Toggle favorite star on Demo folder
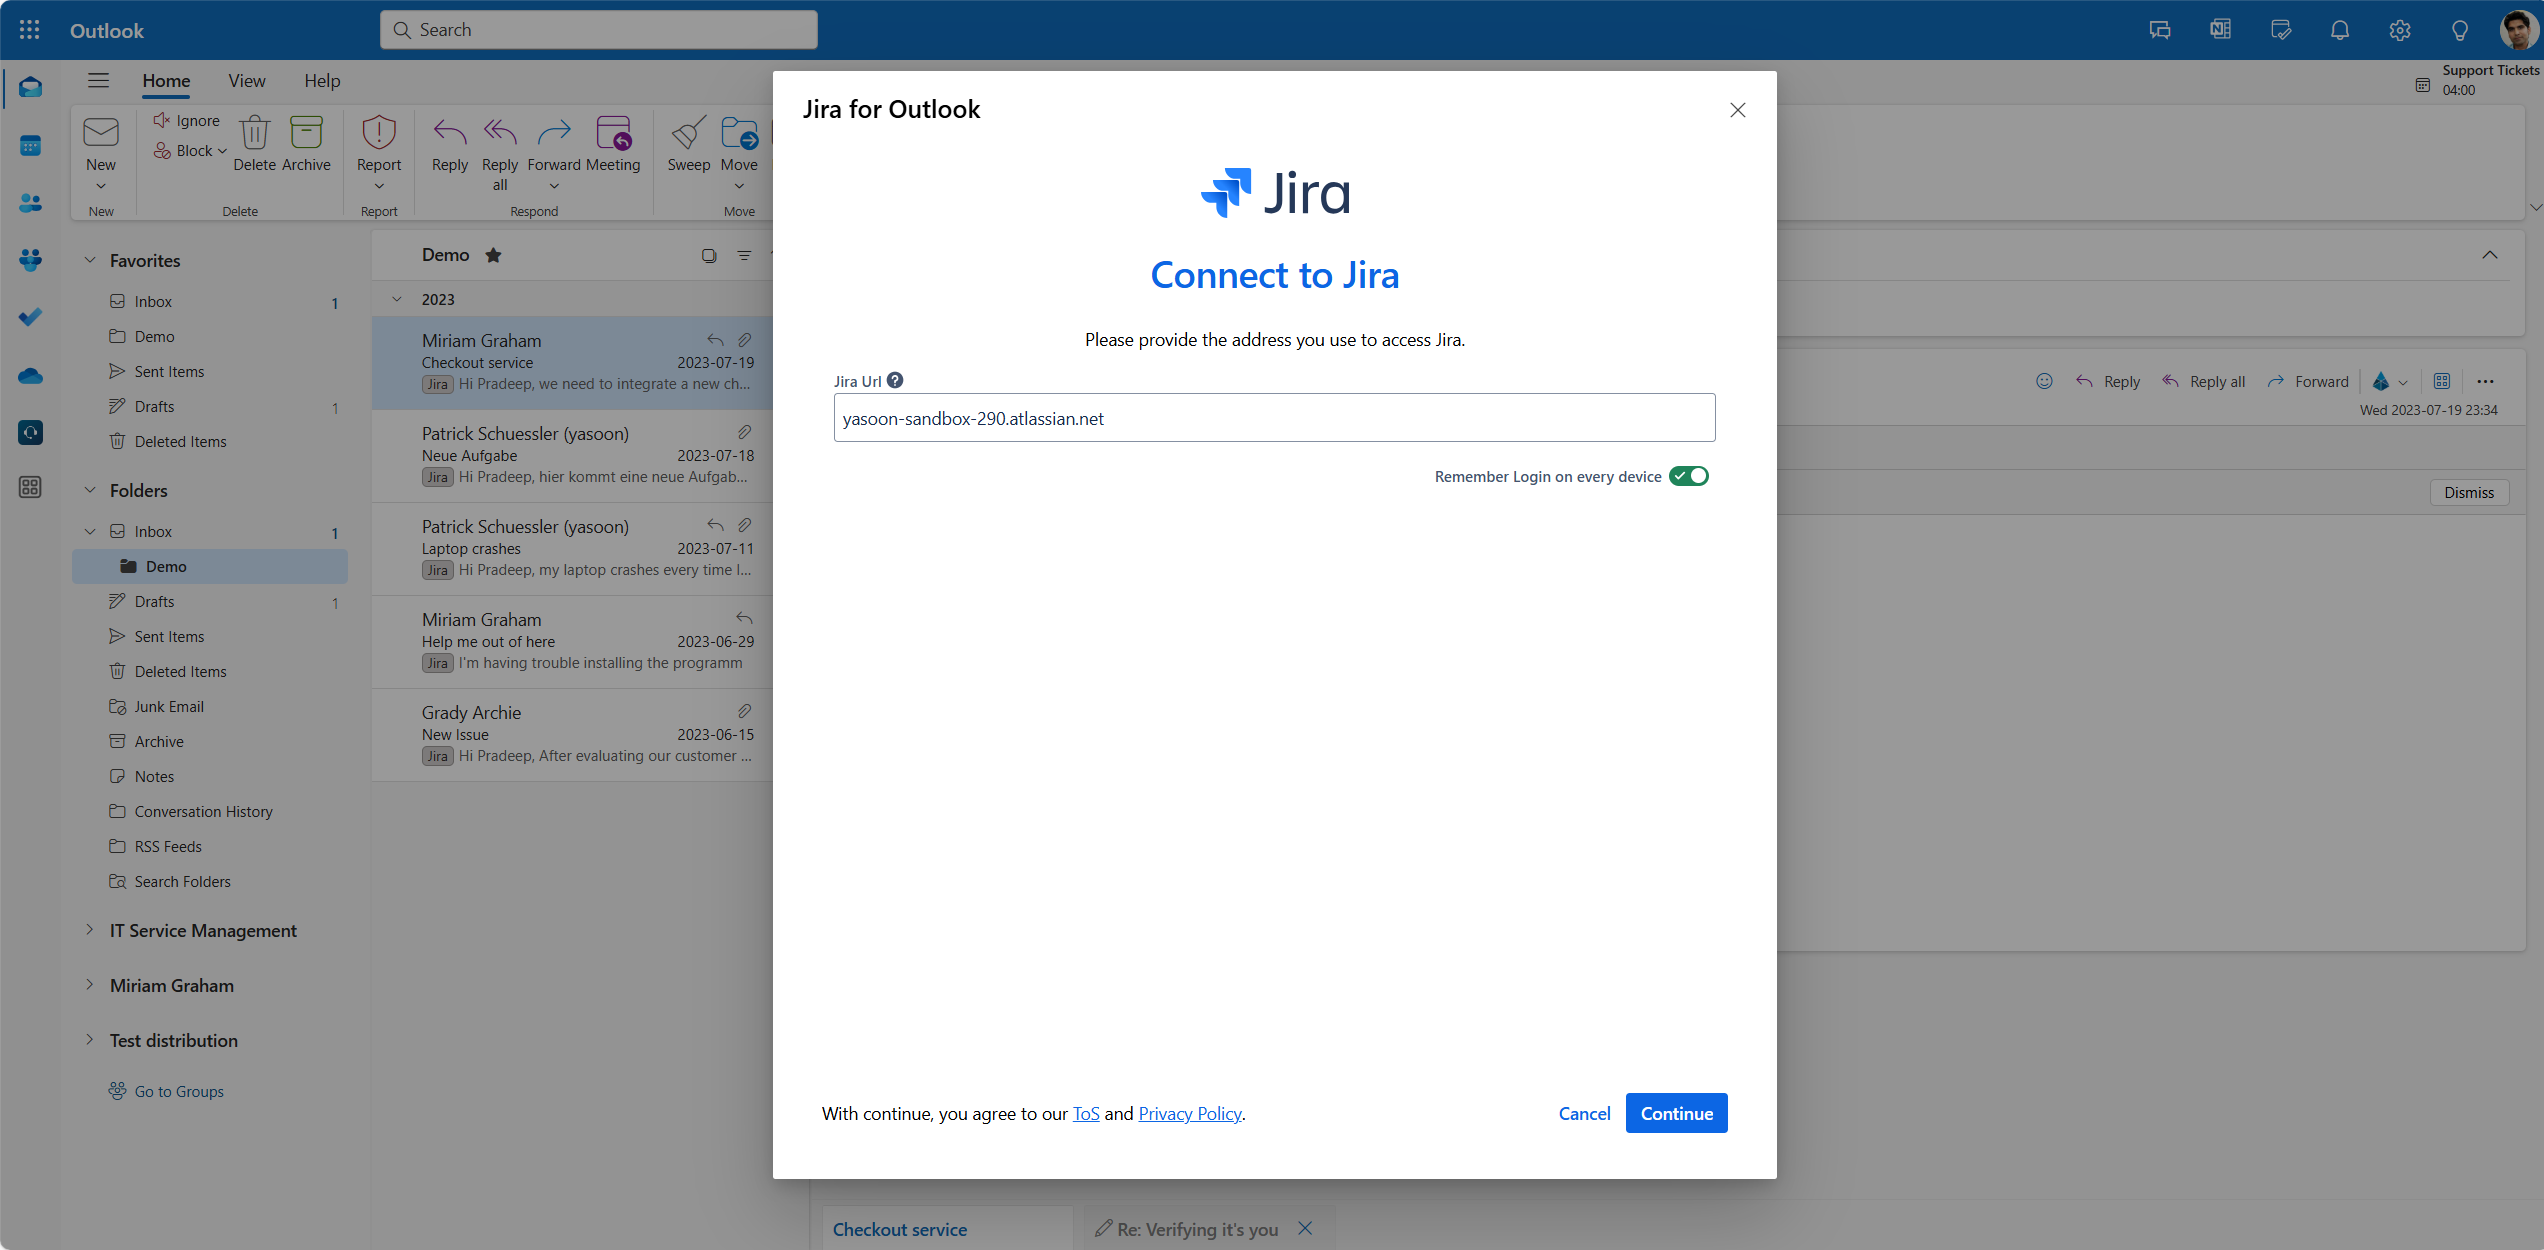The height and width of the screenshot is (1250, 2544). (493, 255)
